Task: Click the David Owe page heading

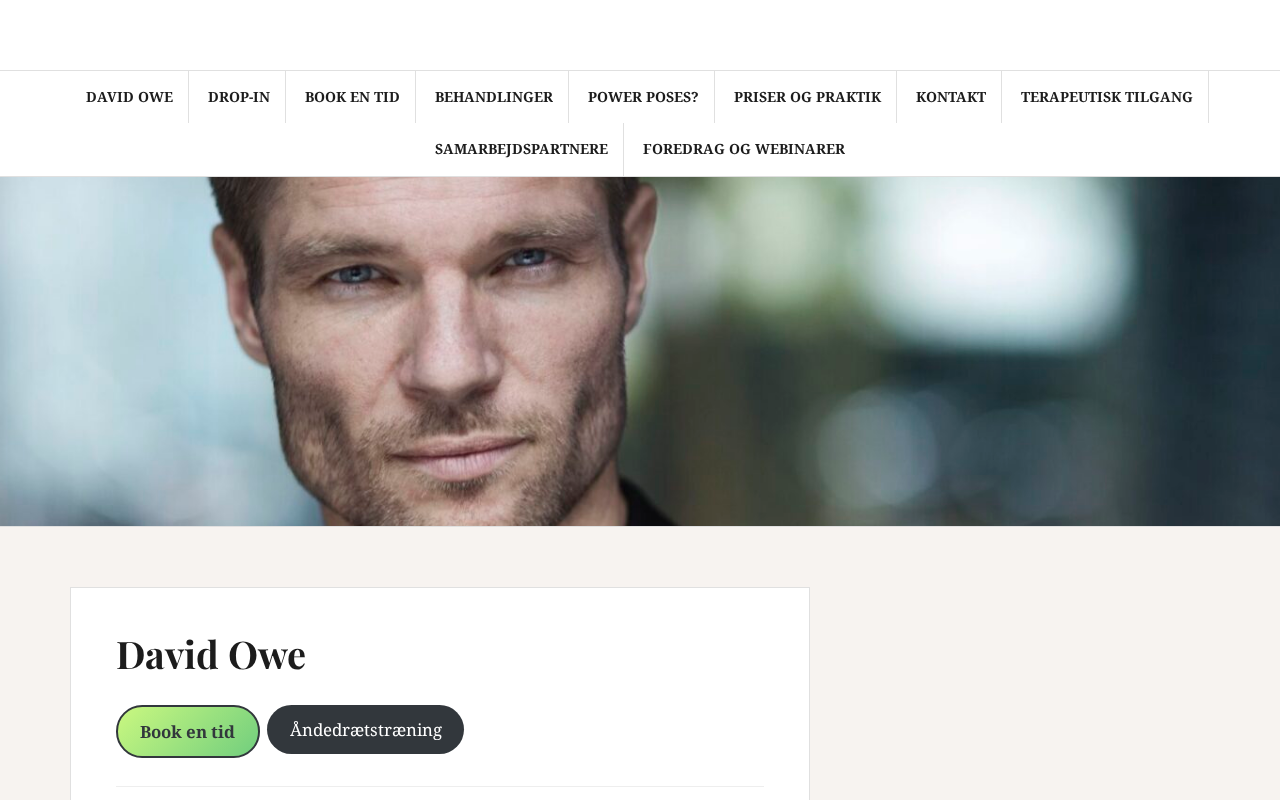Action: click(x=211, y=654)
